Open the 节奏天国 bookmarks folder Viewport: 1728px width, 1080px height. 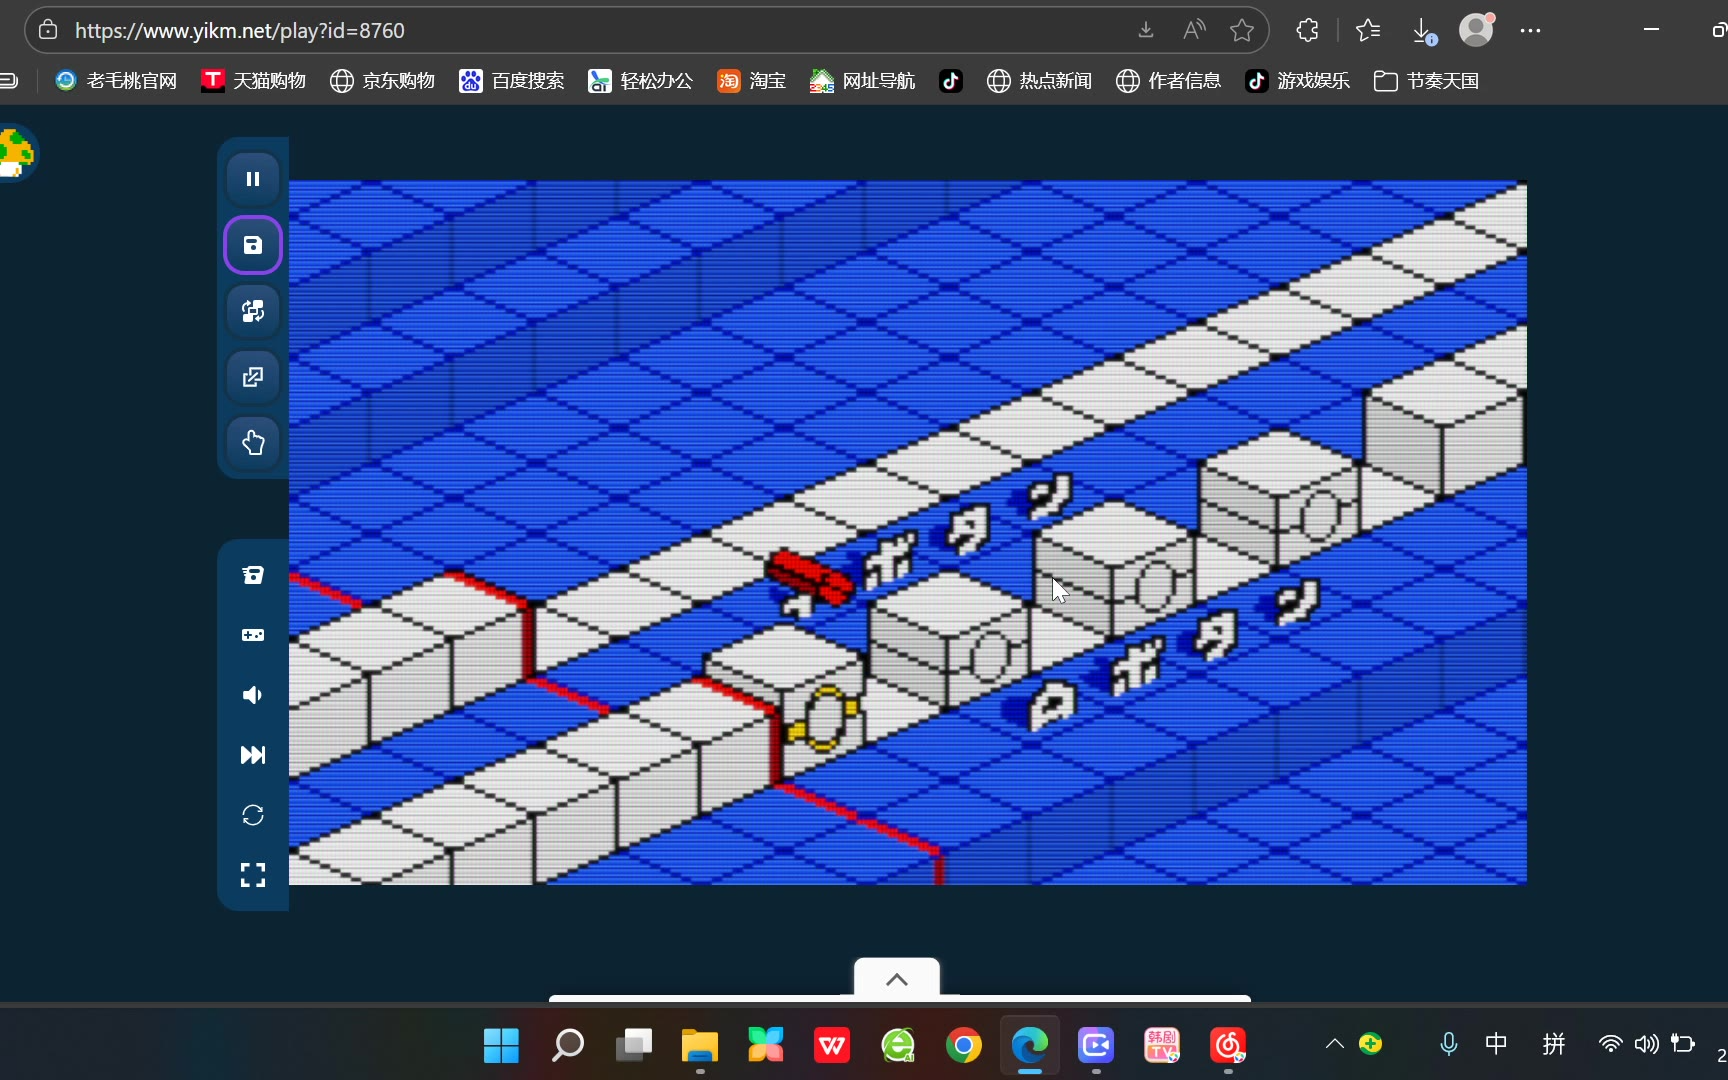pyautogui.click(x=1427, y=81)
